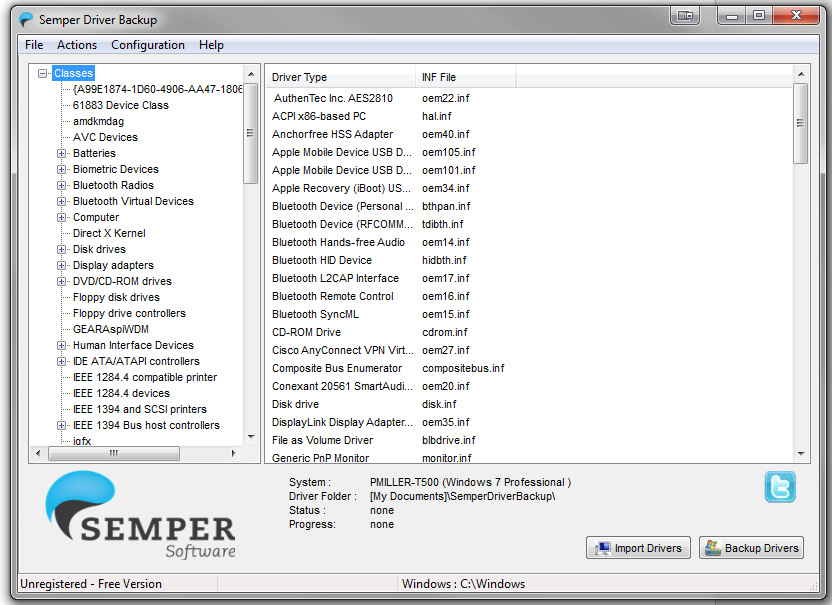This screenshot has width=832, height=605.
Task: Click the Twitter bird icon
Action: [x=780, y=487]
